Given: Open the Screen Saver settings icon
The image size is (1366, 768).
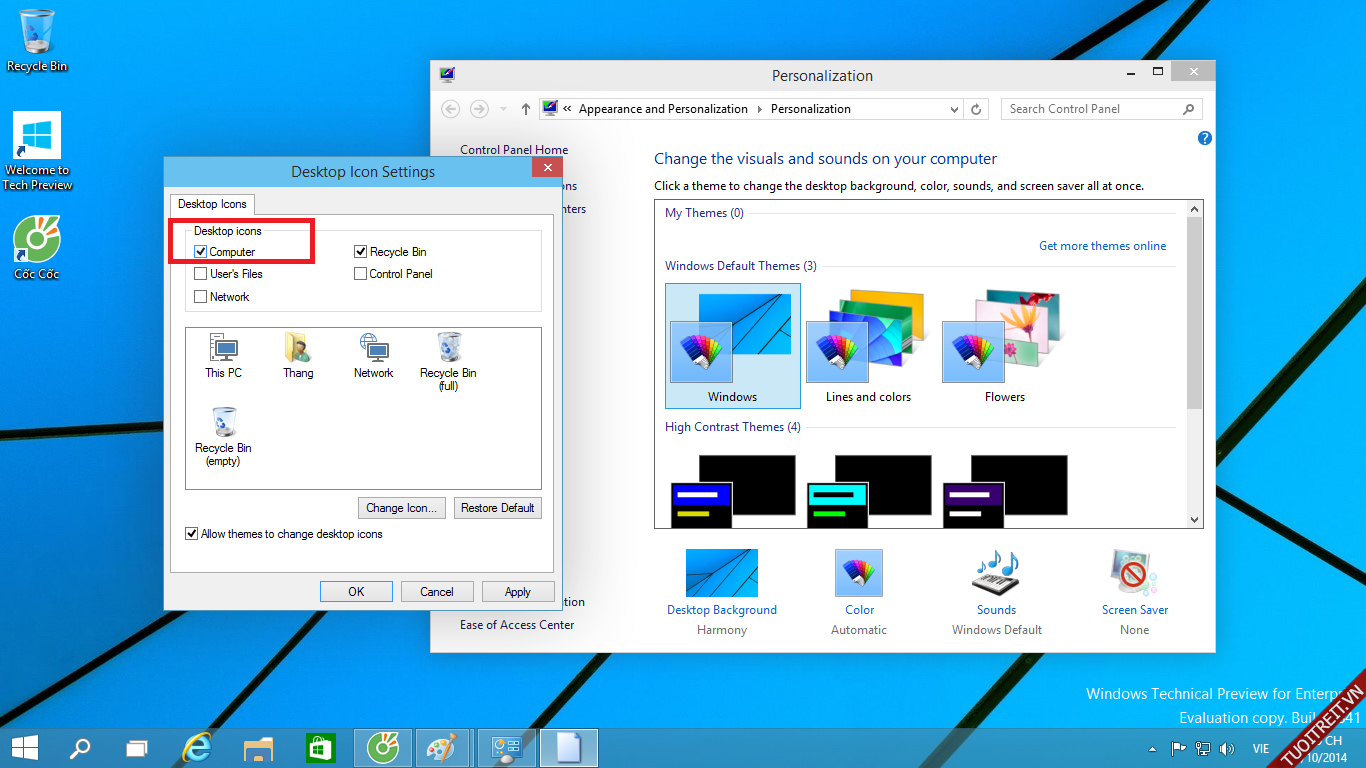Looking at the screenshot, I should tap(1134, 573).
